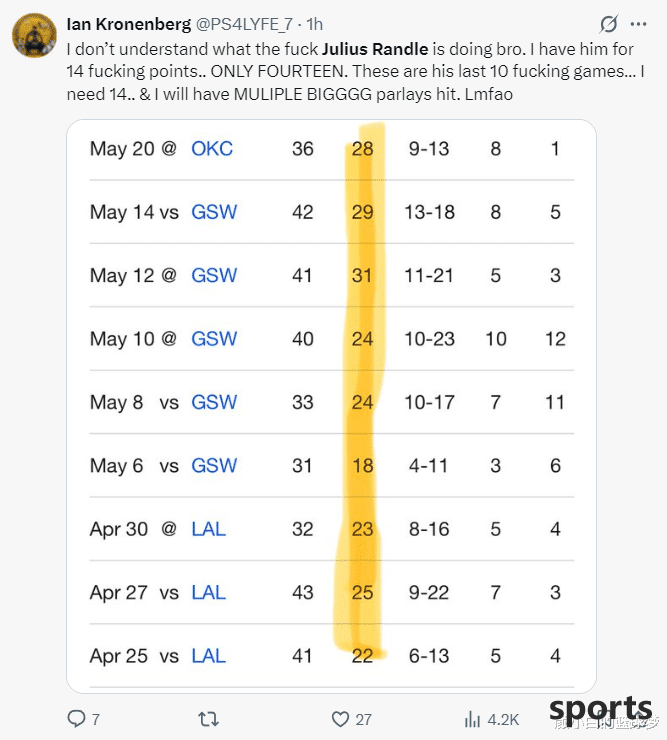Click the OKC team link
667x740 pixels.
coord(212,149)
